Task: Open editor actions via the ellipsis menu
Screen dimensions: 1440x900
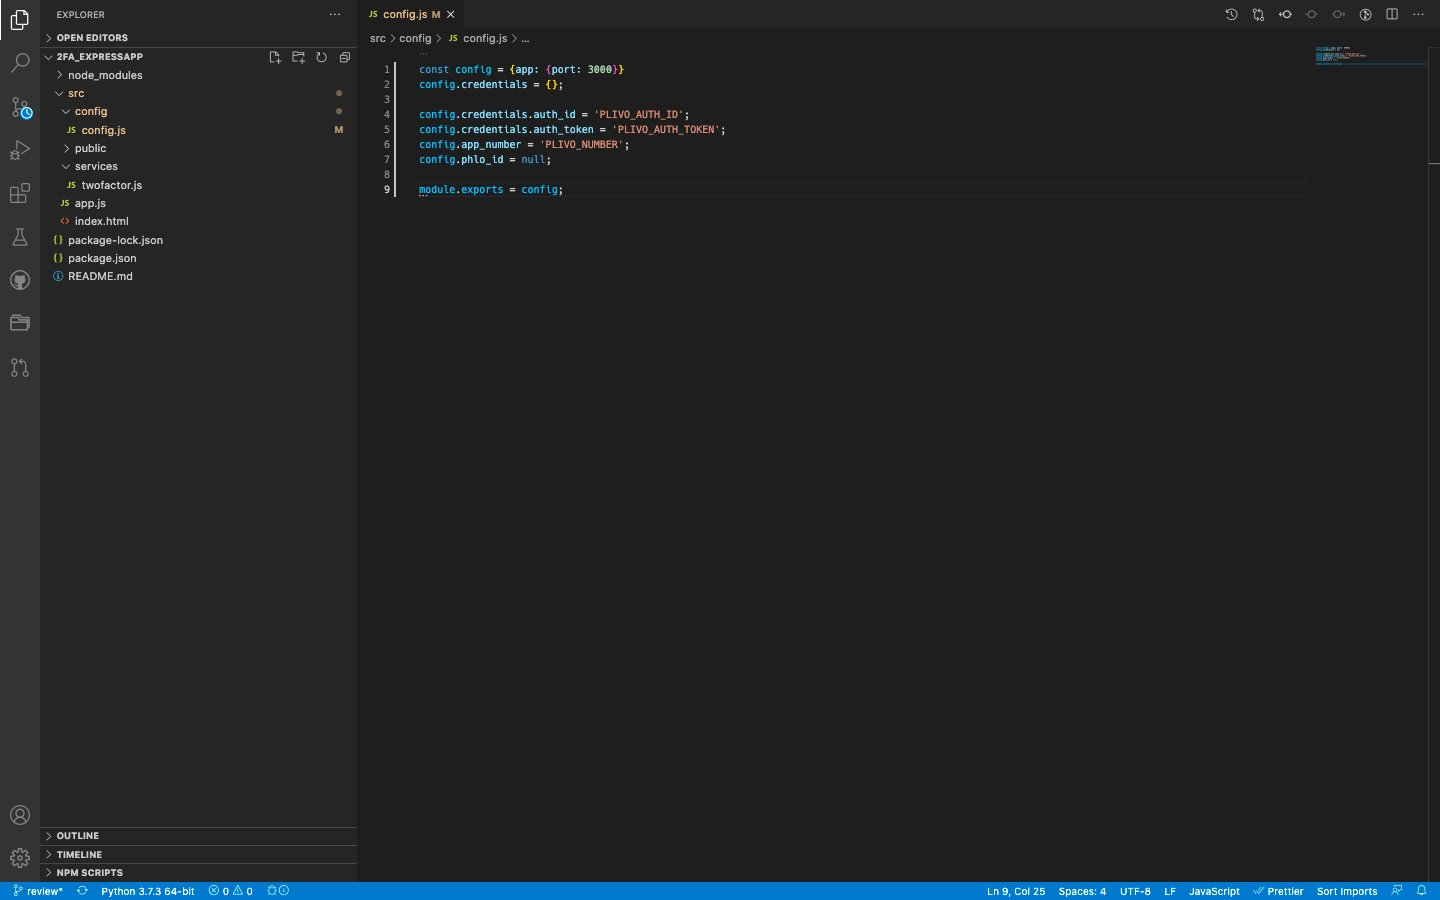Action: pyautogui.click(x=1418, y=14)
